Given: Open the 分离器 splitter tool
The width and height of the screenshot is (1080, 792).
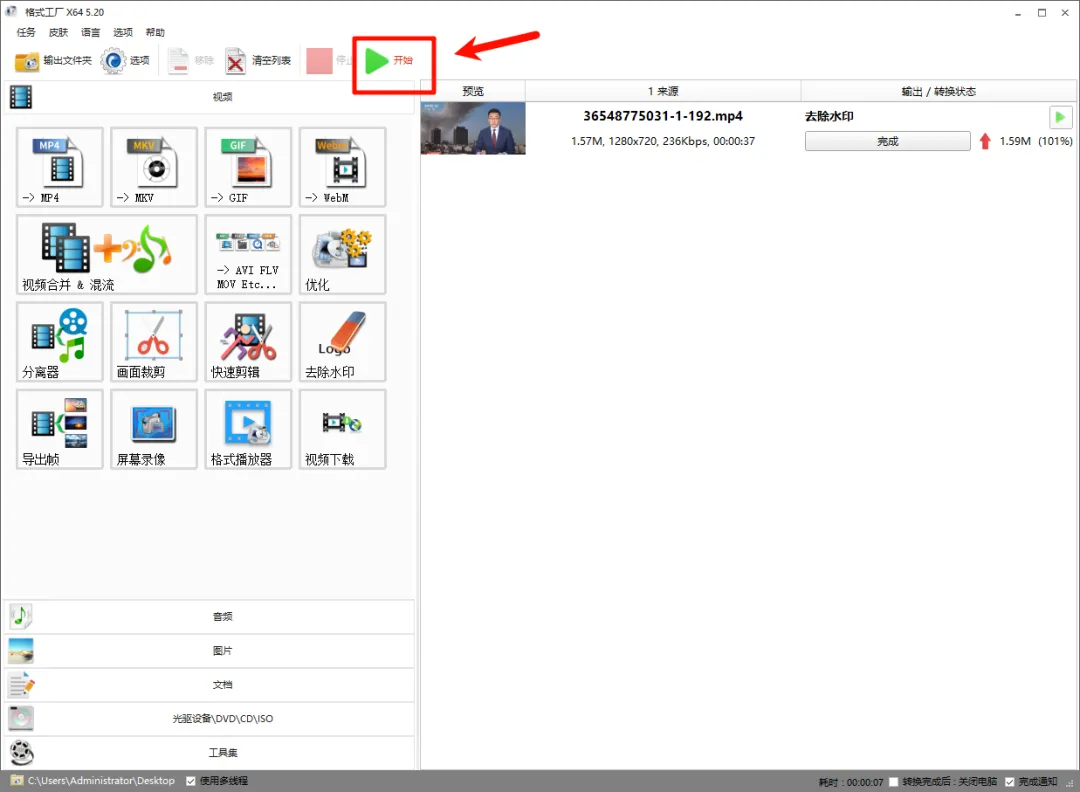Looking at the screenshot, I should click(x=60, y=342).
